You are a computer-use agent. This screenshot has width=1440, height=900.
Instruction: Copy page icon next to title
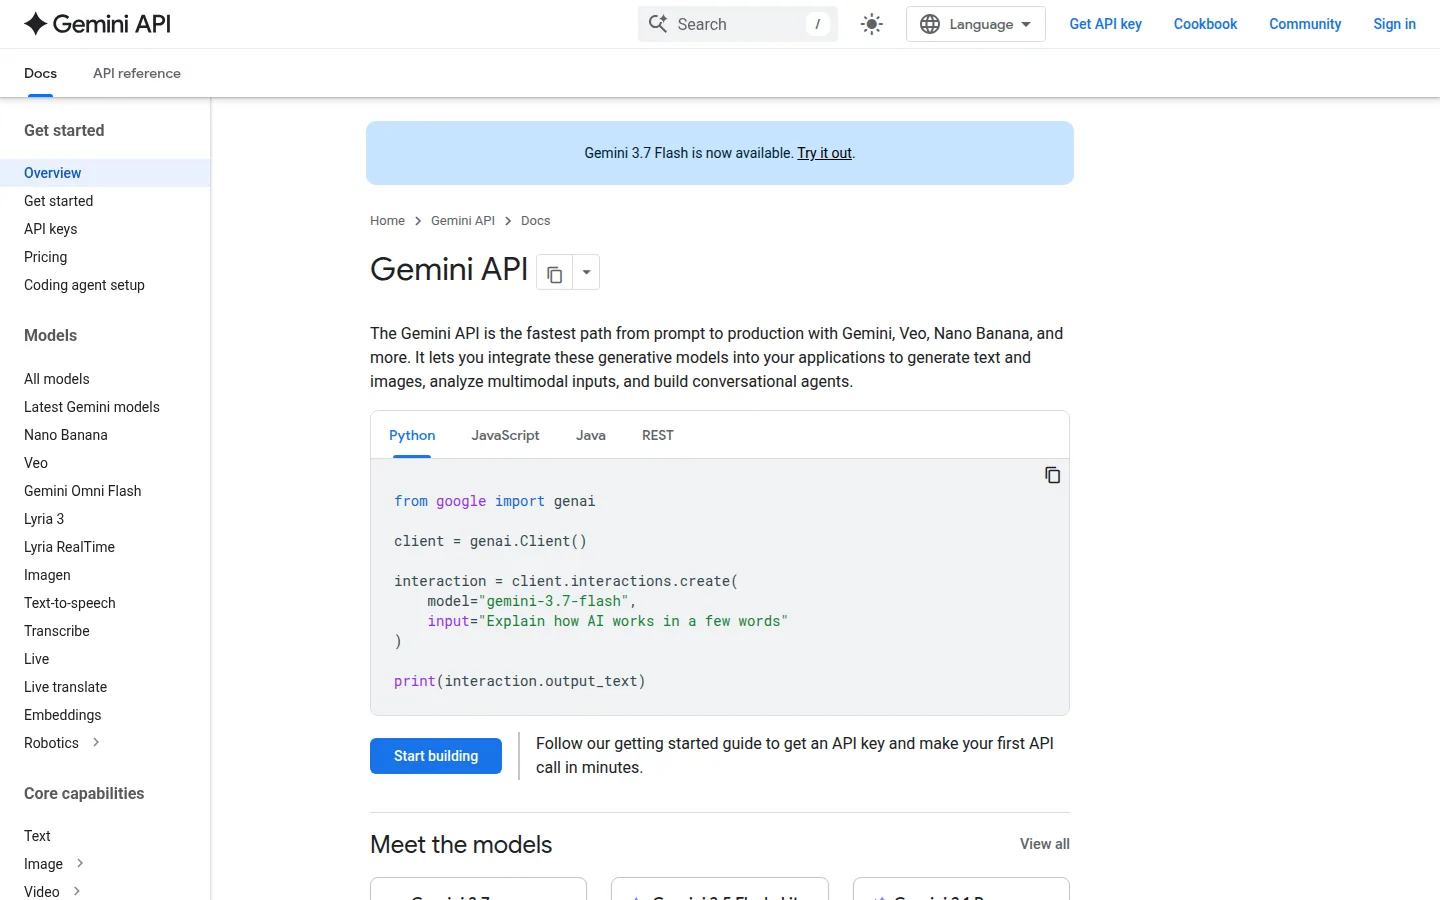point(554,272)
